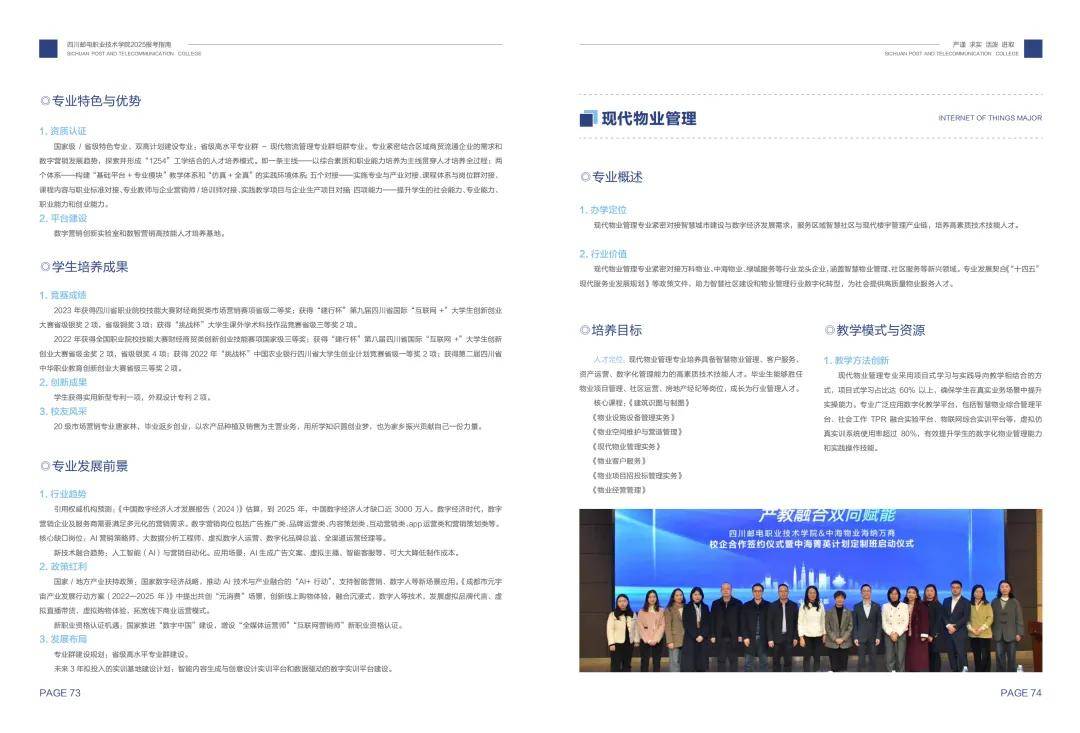The width and height of the screenshot is (1080, 733).
Task: Click the subheading 1. 行业趋势
Action: 63,494
